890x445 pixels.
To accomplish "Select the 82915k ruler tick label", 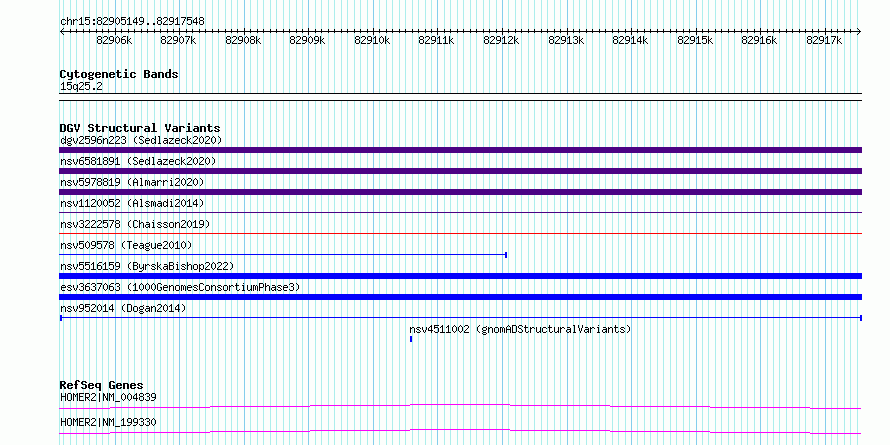I will (x=695, y=40).
